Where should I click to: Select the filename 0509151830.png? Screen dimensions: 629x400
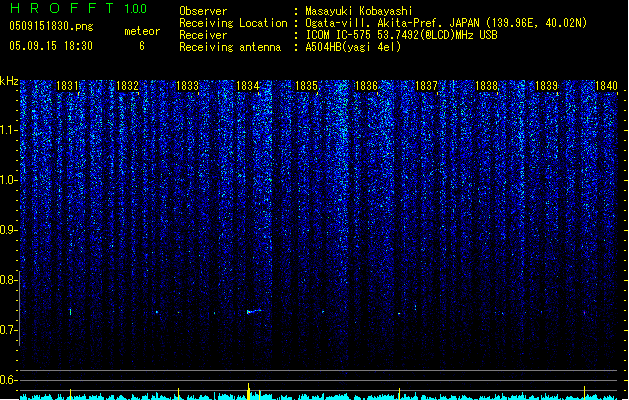click(x=51, y=26)
